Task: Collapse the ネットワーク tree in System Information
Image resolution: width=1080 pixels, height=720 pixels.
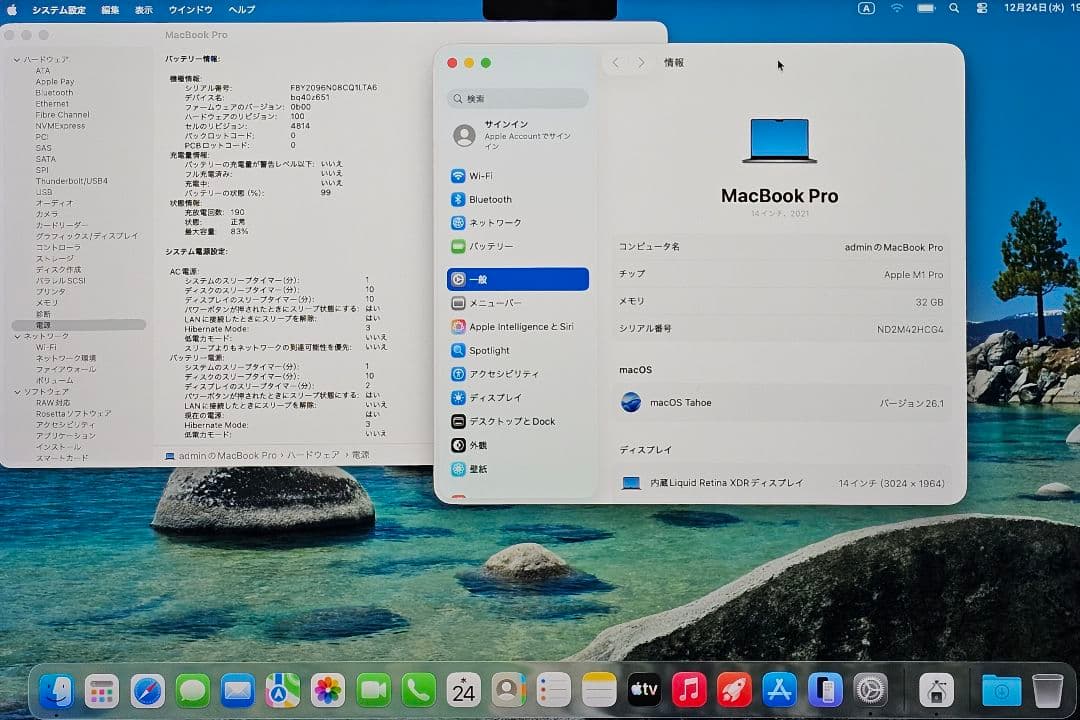Action: (x=17, y=336)
